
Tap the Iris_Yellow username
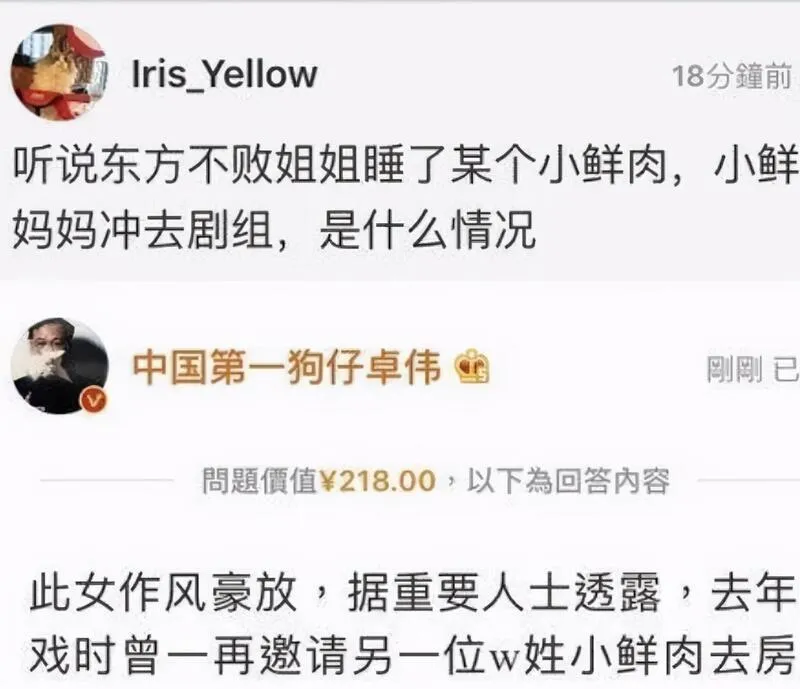pos(224,75)
